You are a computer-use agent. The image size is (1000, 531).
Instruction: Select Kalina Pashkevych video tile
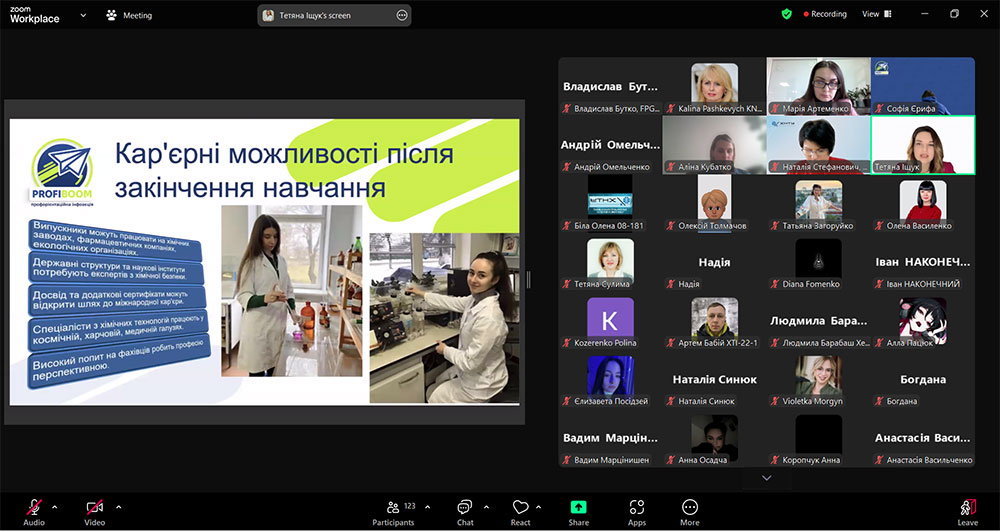tap(714, 86)
